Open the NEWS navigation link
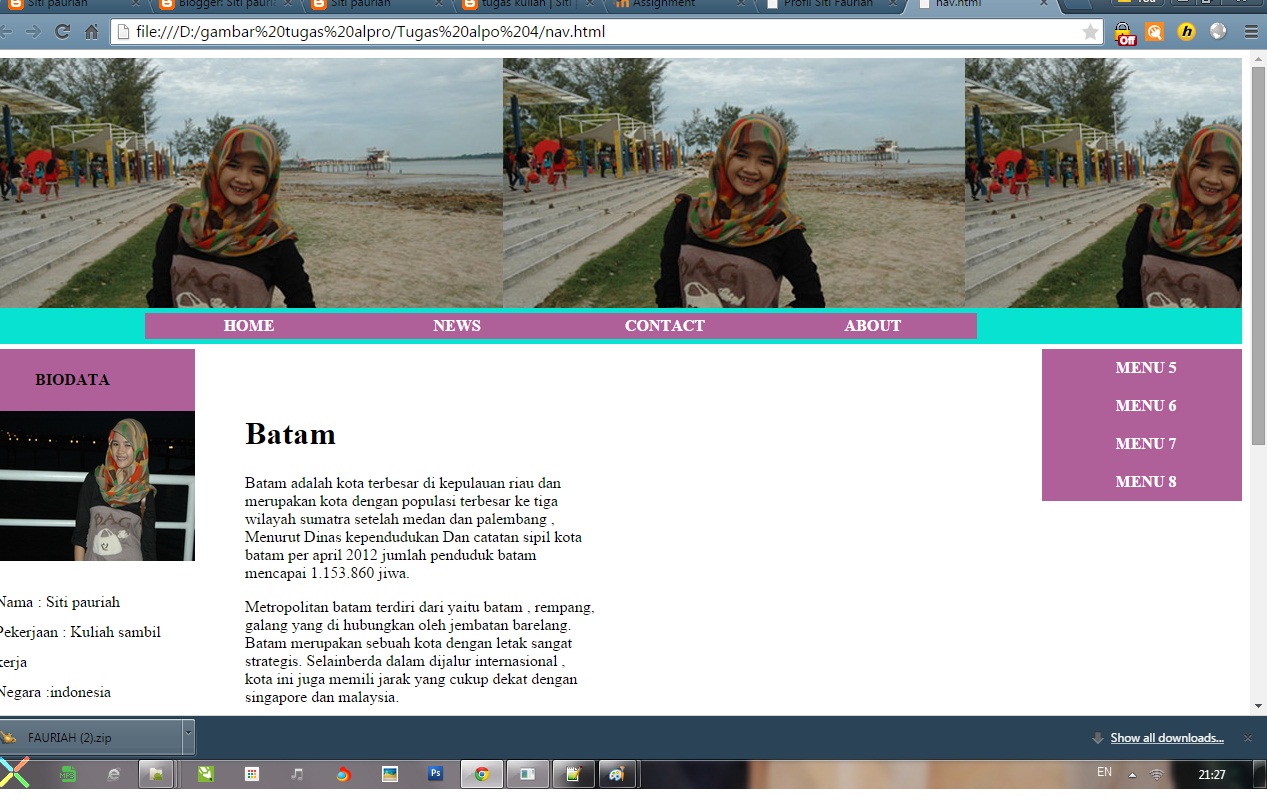This screenshot has height=800, width=1267. [457, 326]
